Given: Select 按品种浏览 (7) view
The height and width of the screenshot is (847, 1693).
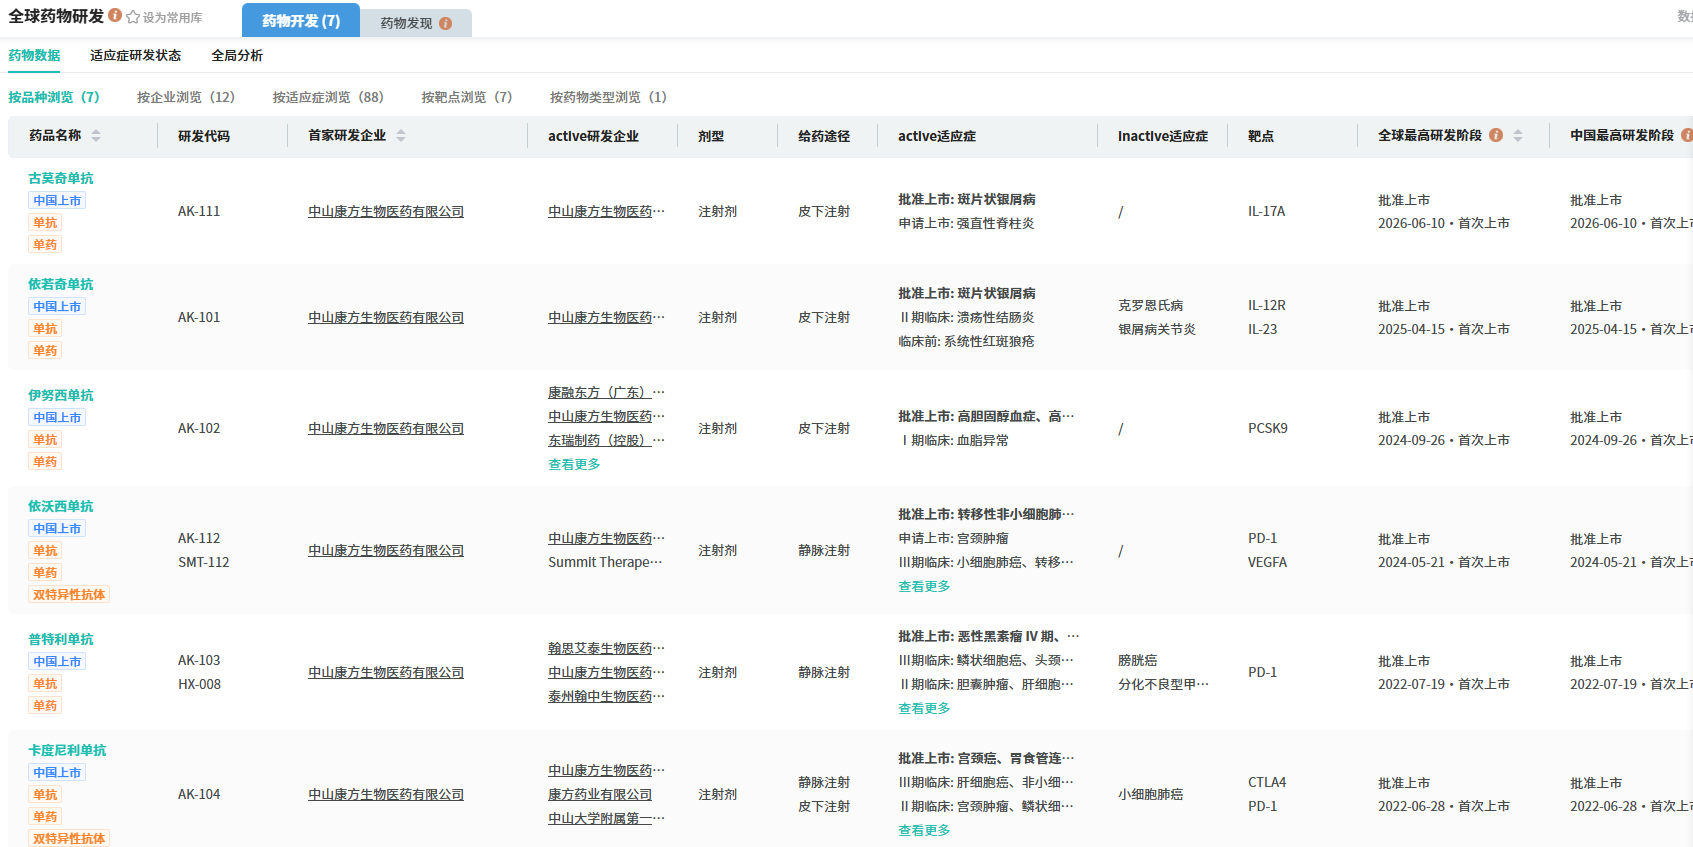Looking at the screenshot, I should (x=54, y=97).
